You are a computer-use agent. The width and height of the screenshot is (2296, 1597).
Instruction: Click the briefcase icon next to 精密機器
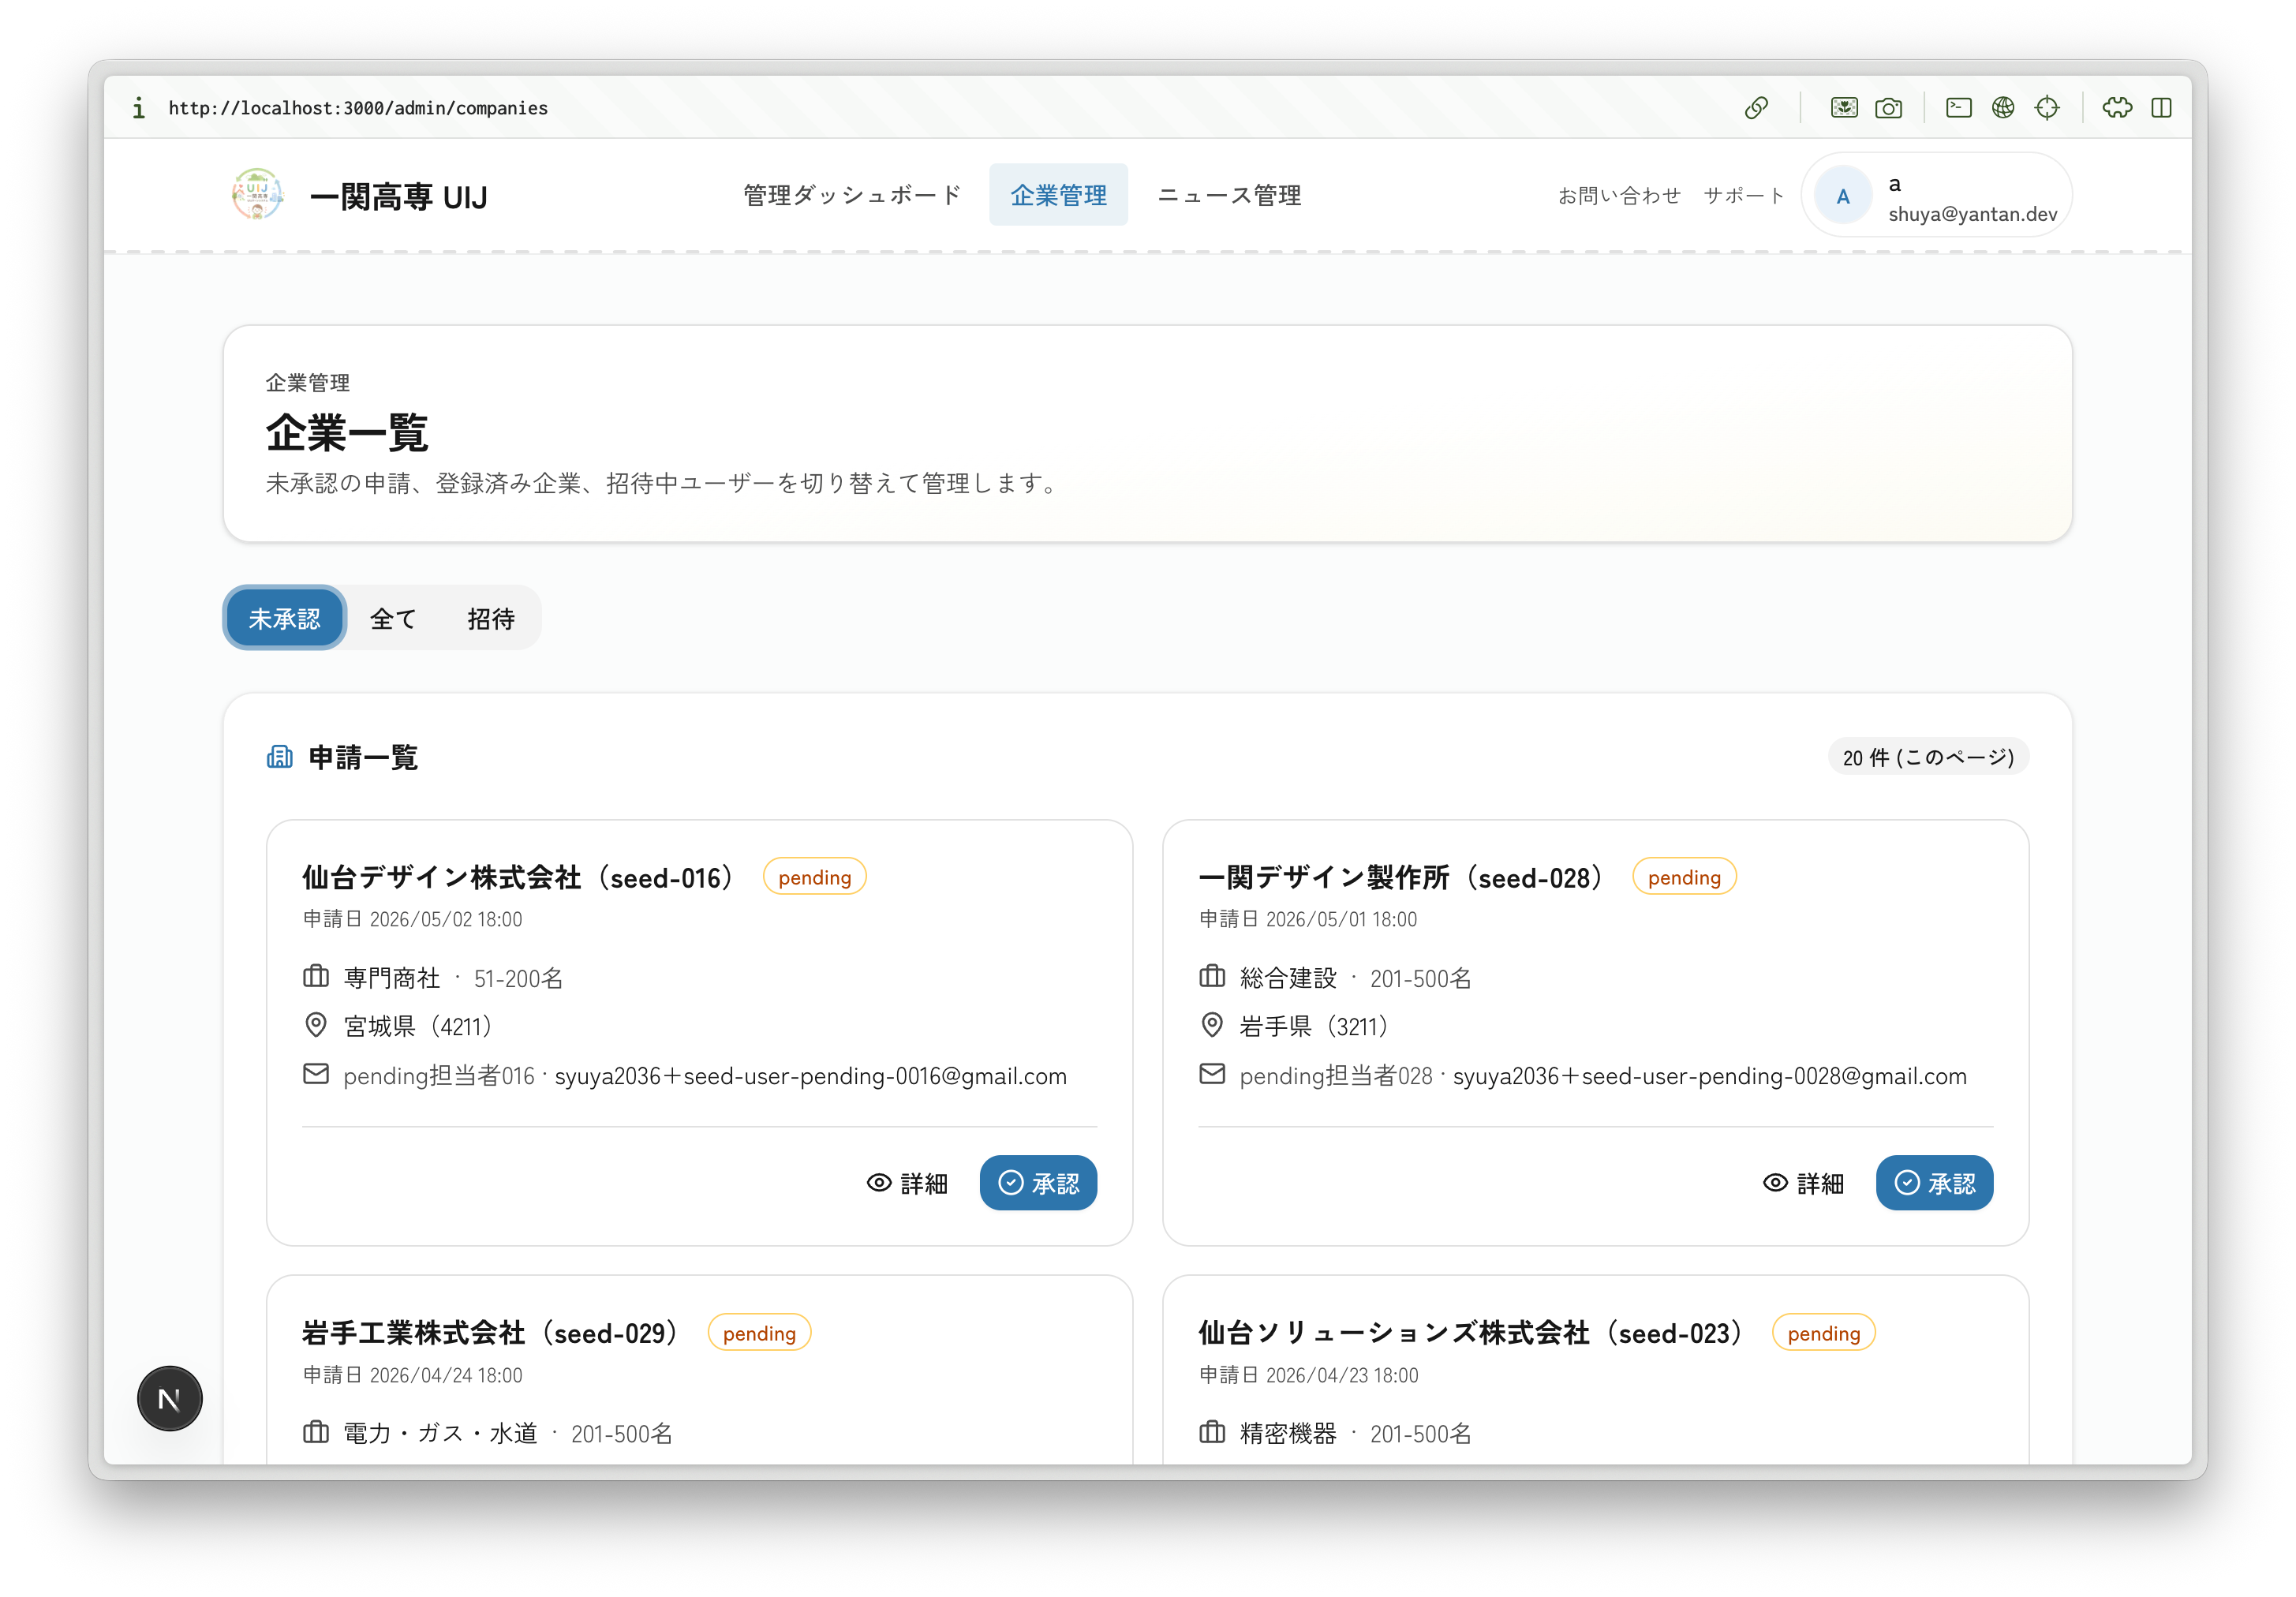click(1212, 1432)
